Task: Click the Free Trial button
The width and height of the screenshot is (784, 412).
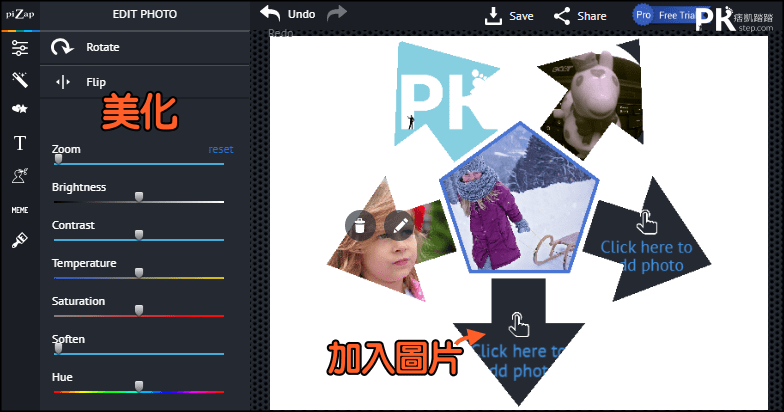Action: pos(676,16)
